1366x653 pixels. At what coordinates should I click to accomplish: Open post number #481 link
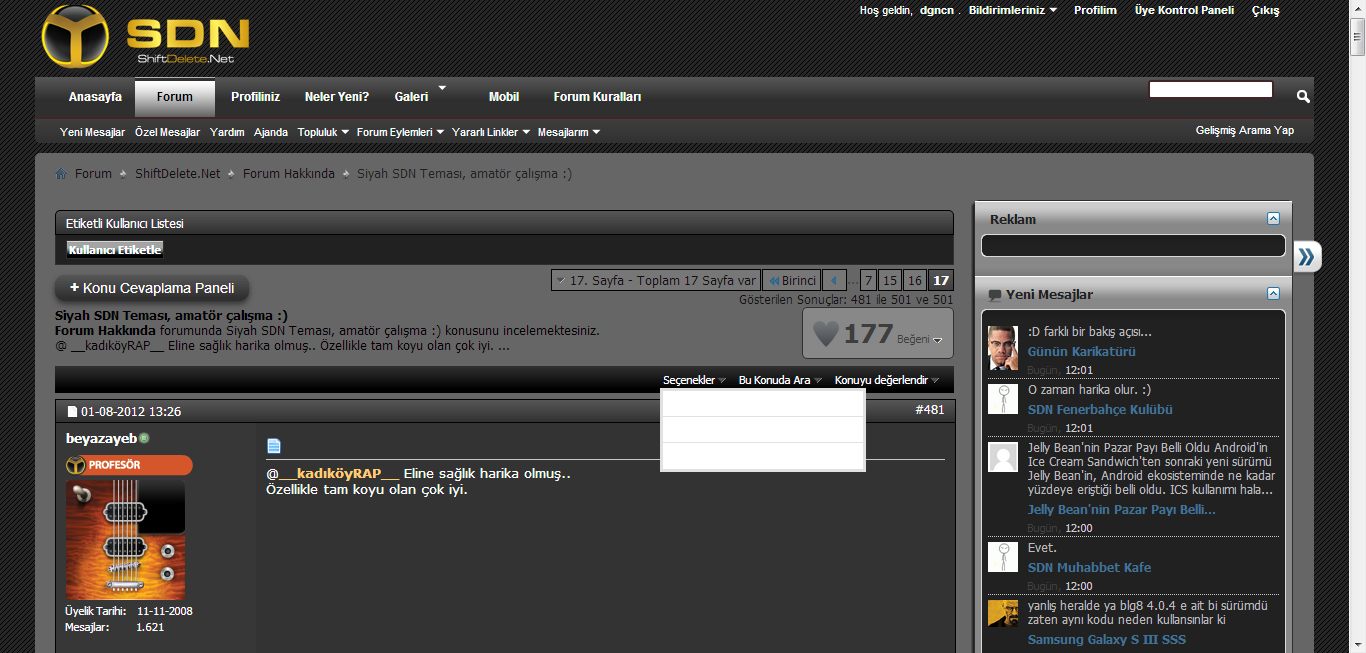click(x=930, y=410)
